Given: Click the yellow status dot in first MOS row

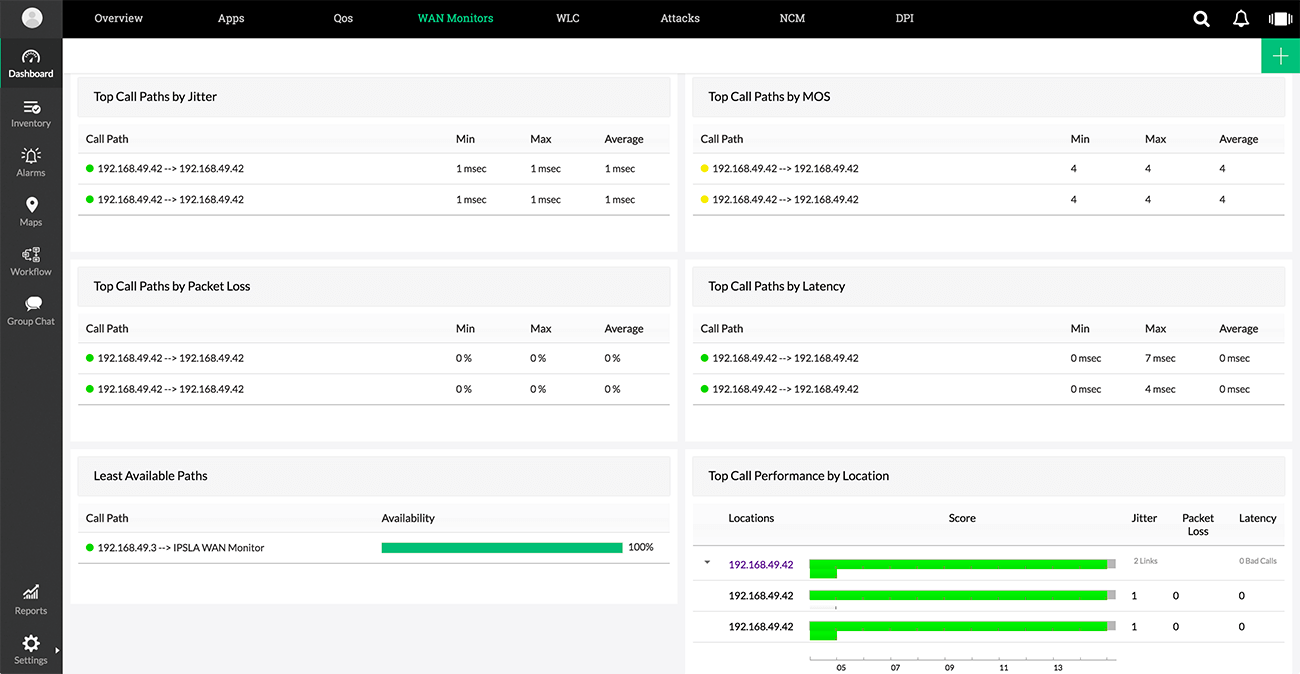Looking at the screenshot, I should coord(704,169).
